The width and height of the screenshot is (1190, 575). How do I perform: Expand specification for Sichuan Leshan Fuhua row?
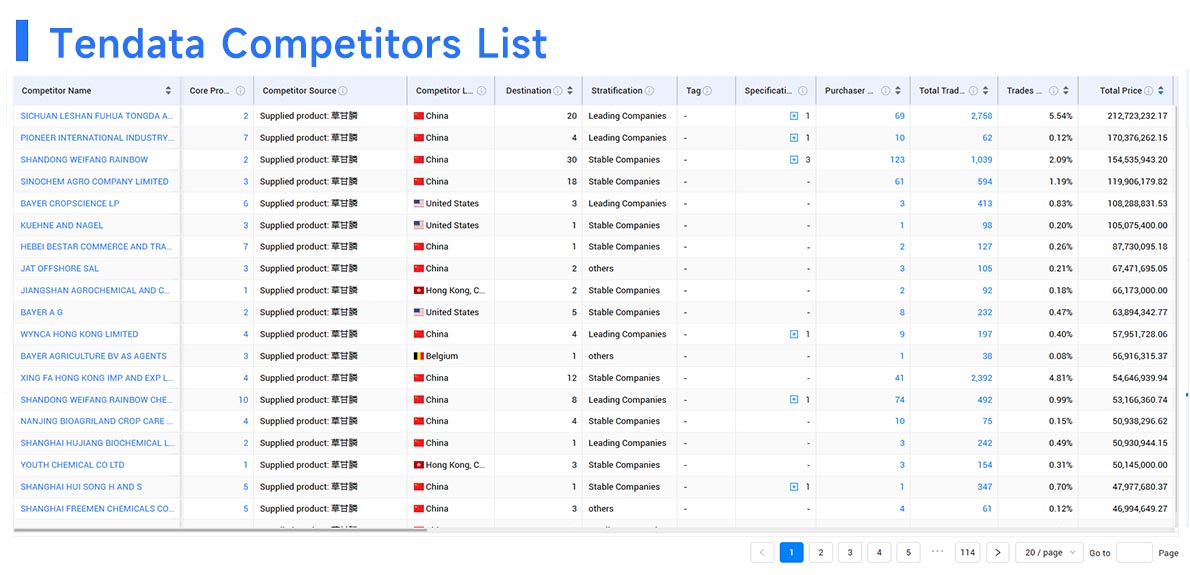(x=794, y=116)
